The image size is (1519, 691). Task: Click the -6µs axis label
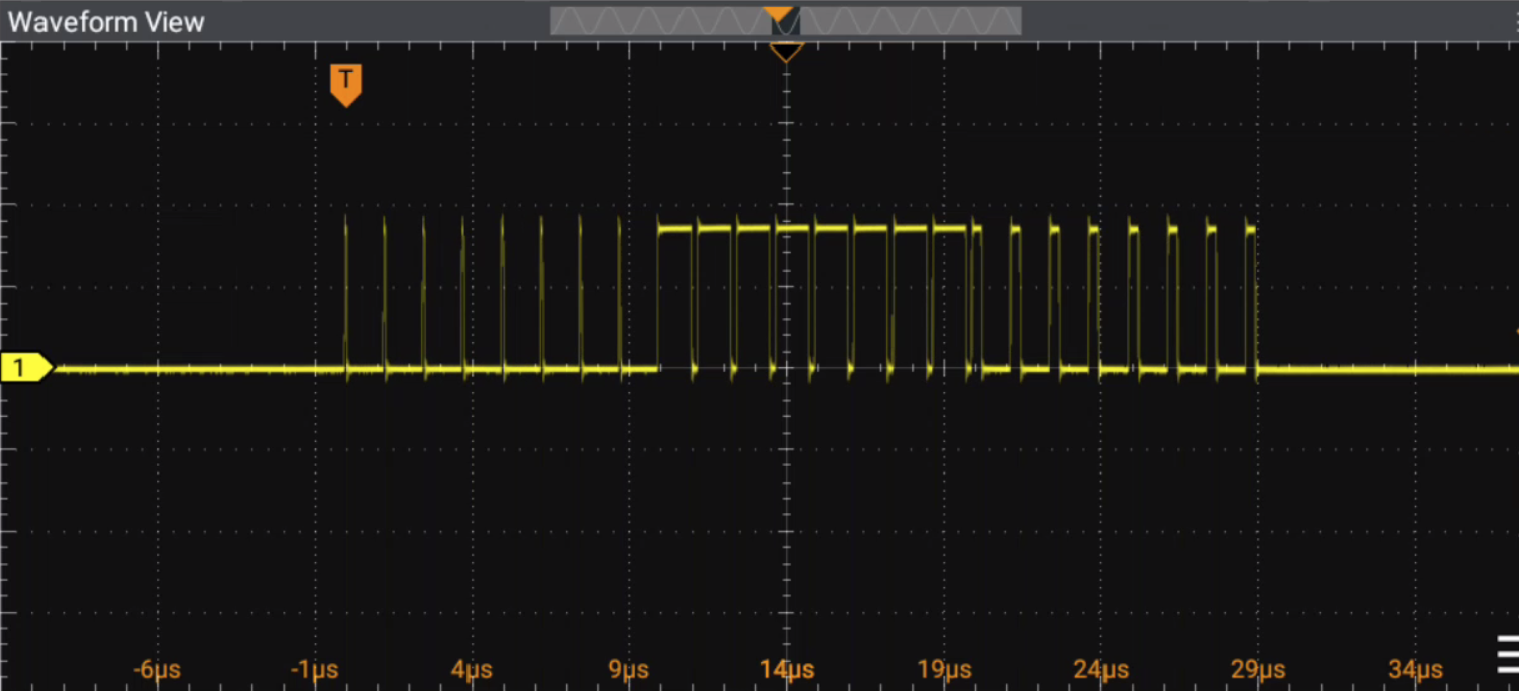point(156,669)
